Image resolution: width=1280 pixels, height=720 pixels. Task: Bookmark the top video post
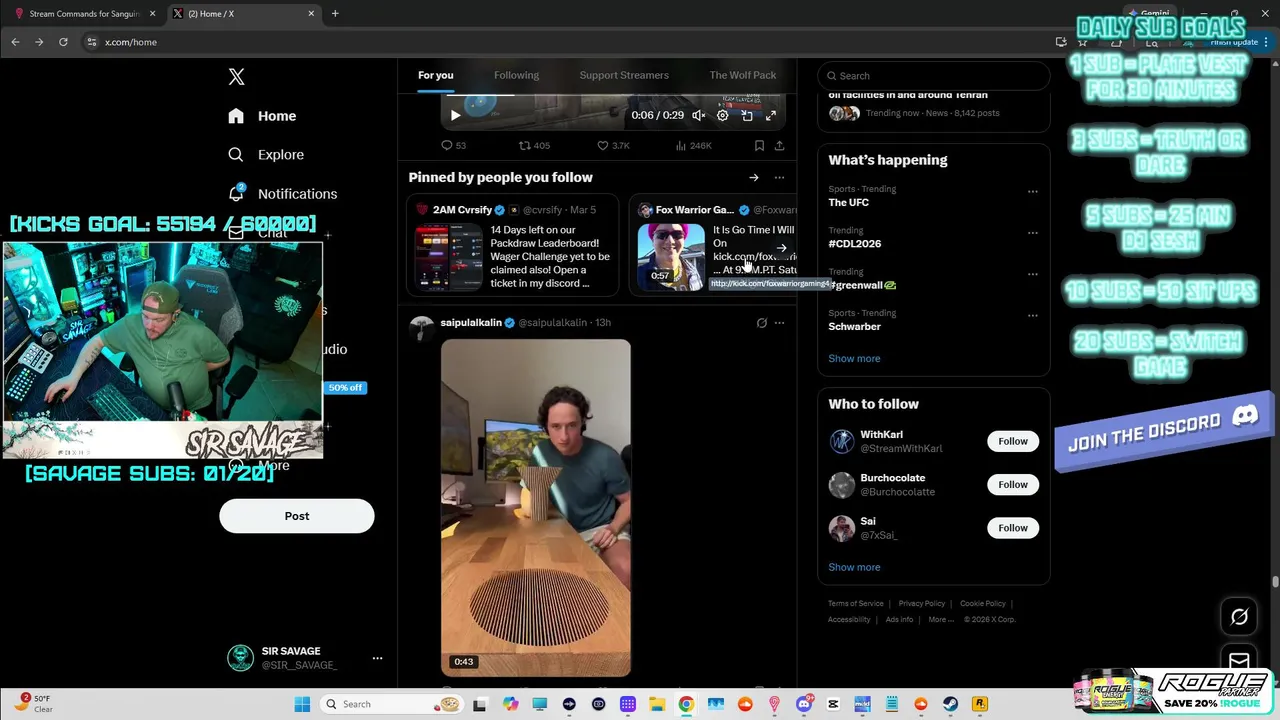pos(759,146)
